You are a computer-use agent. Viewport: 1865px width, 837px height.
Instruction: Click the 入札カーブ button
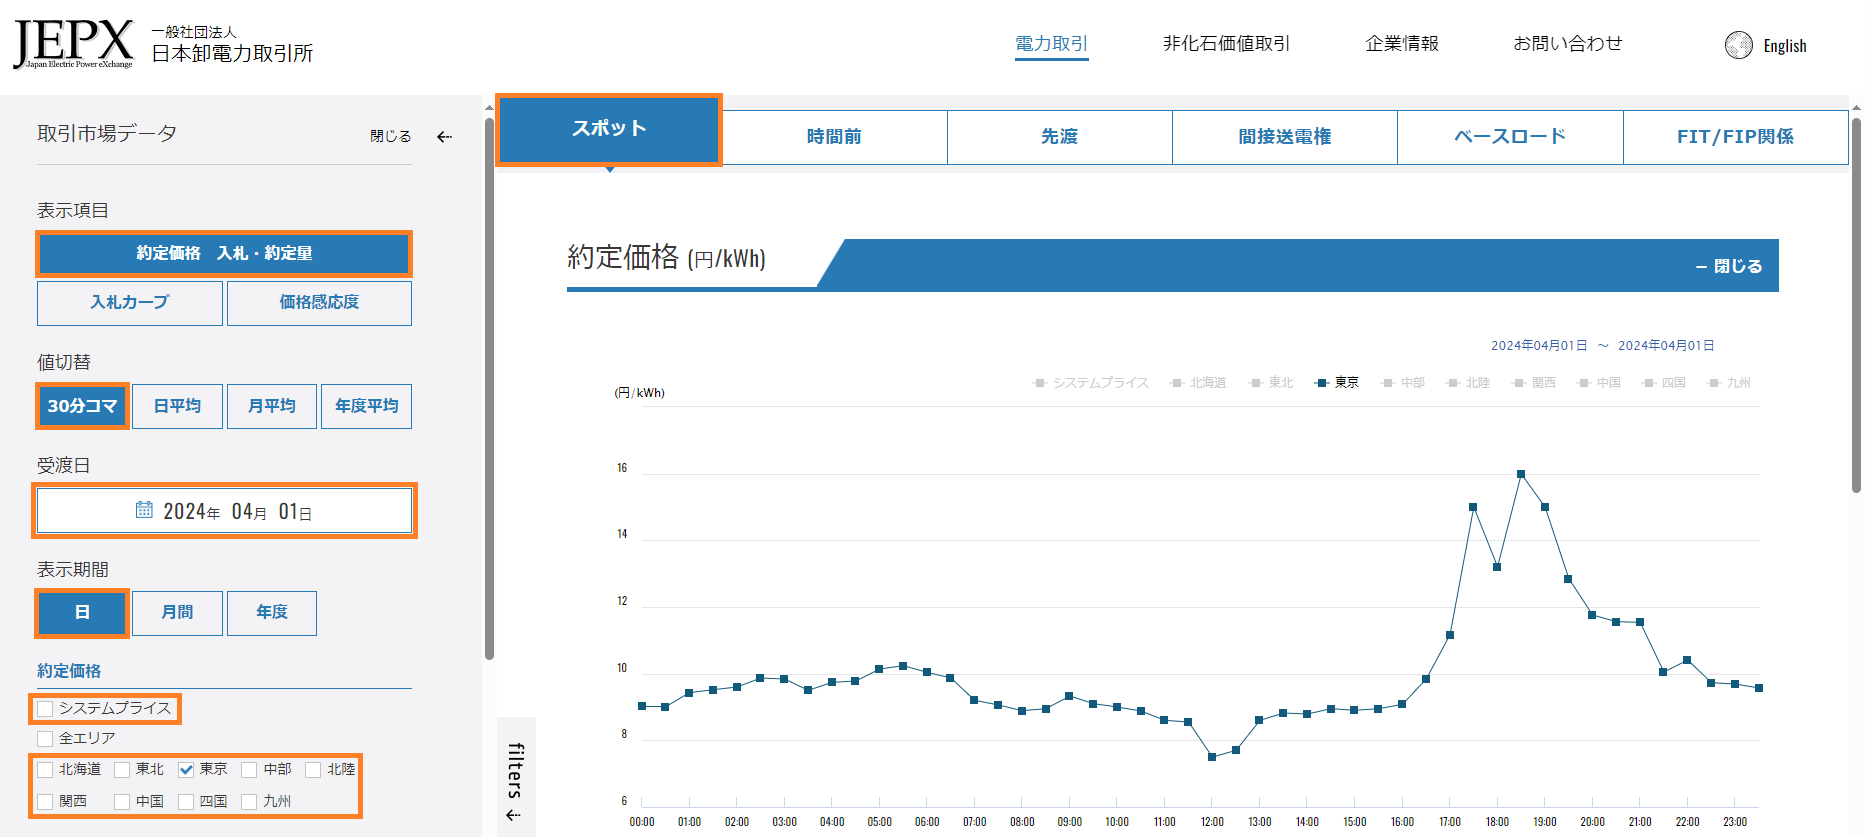[x=130, y=302]
